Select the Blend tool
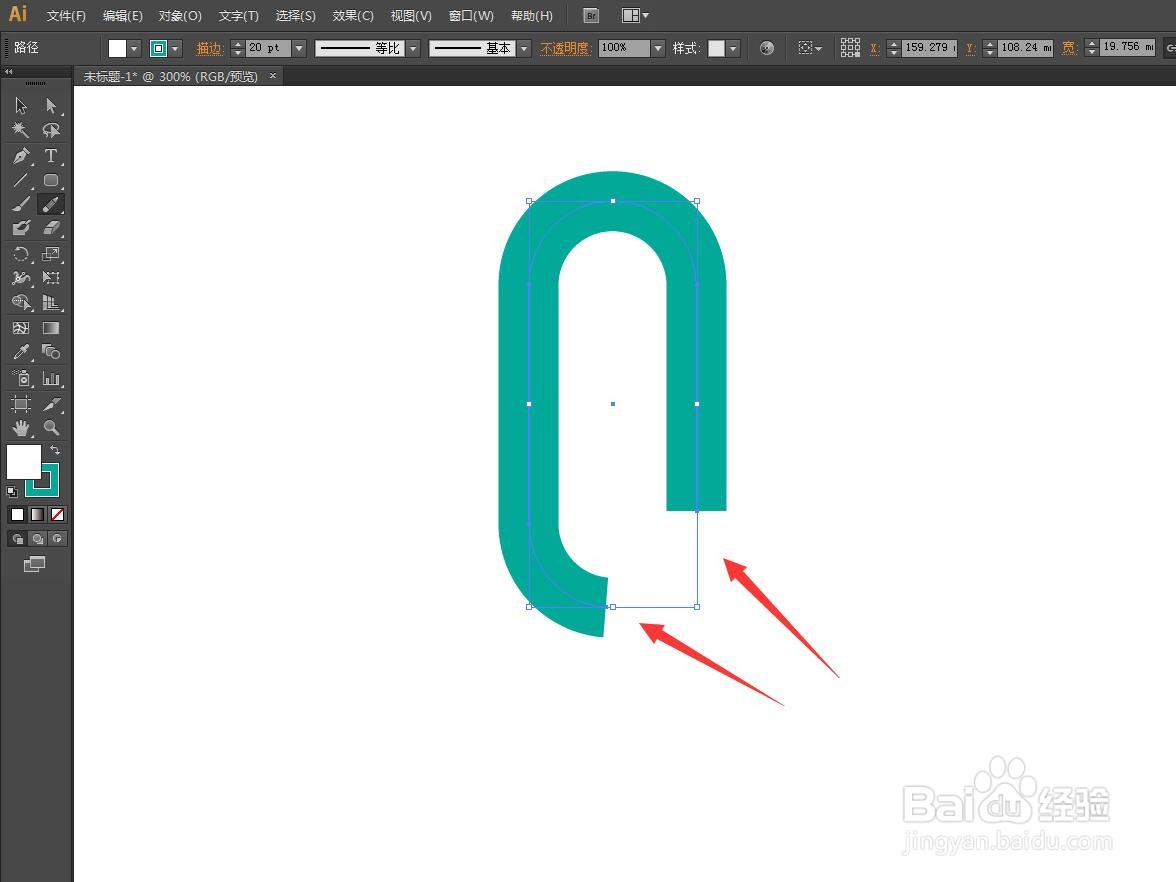The height and width of the screenshot is (882, 1176). (x=50, y=352)
